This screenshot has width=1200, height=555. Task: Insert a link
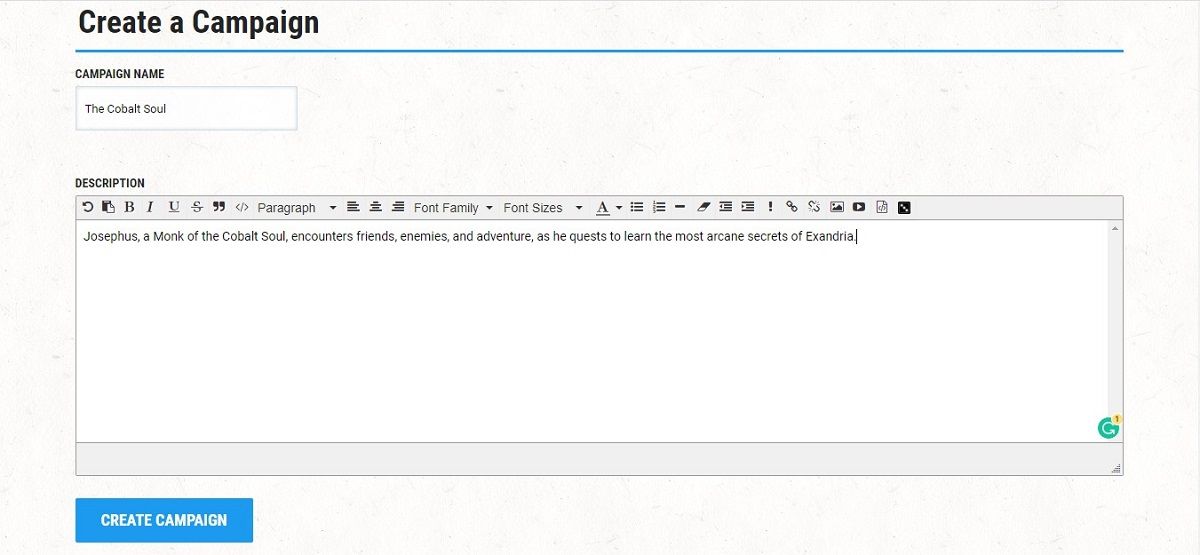(792, 207)
